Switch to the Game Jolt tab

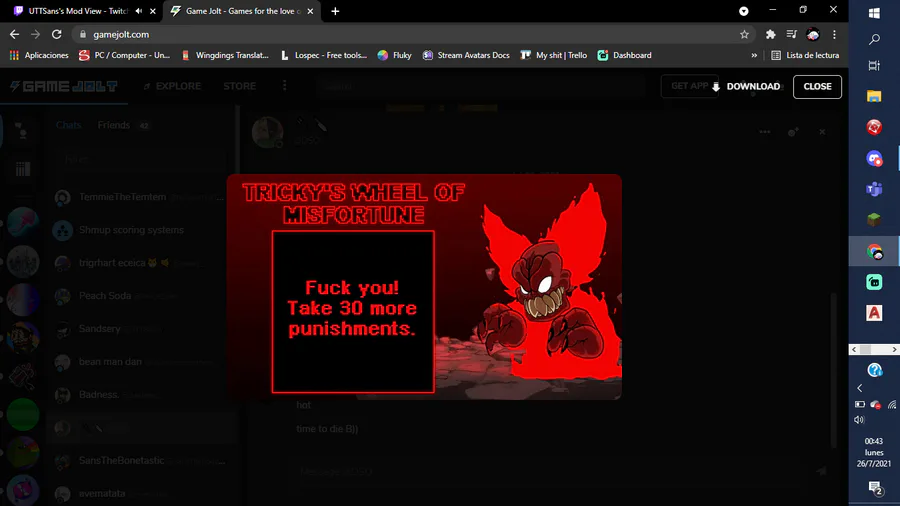[242, 11]
